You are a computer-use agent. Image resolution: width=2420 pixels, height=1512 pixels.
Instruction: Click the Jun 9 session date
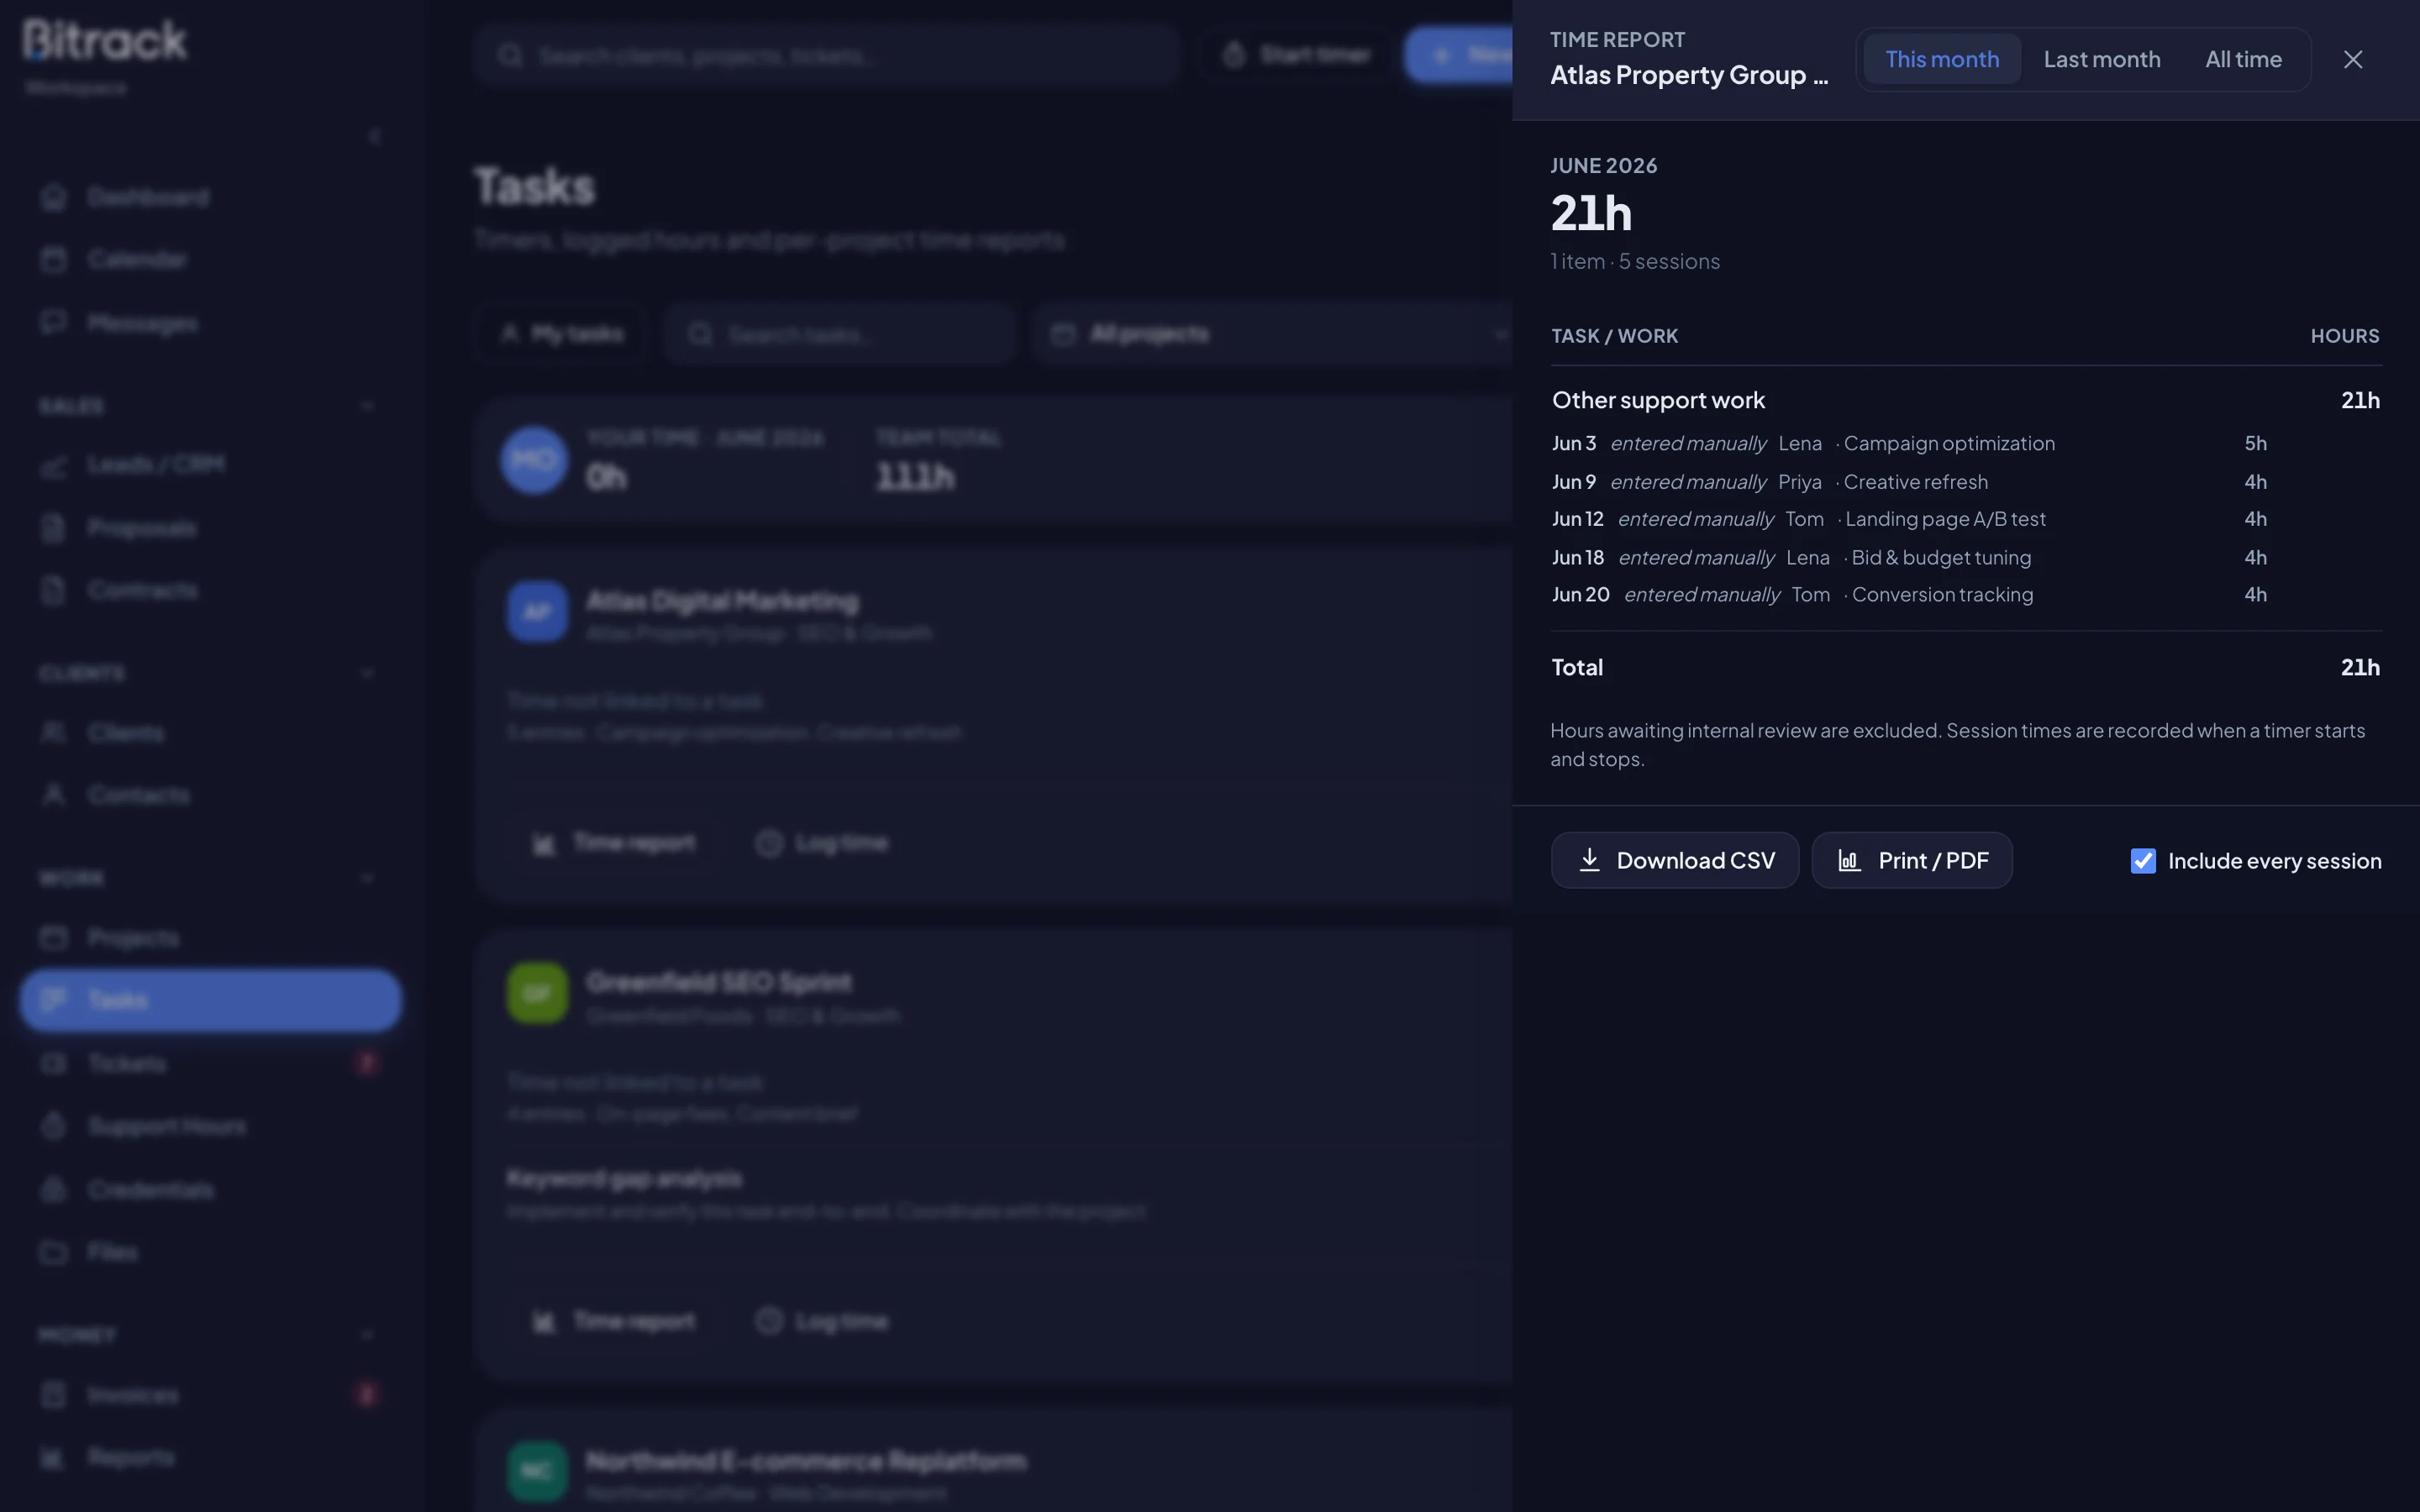[x=1574, y=482]
